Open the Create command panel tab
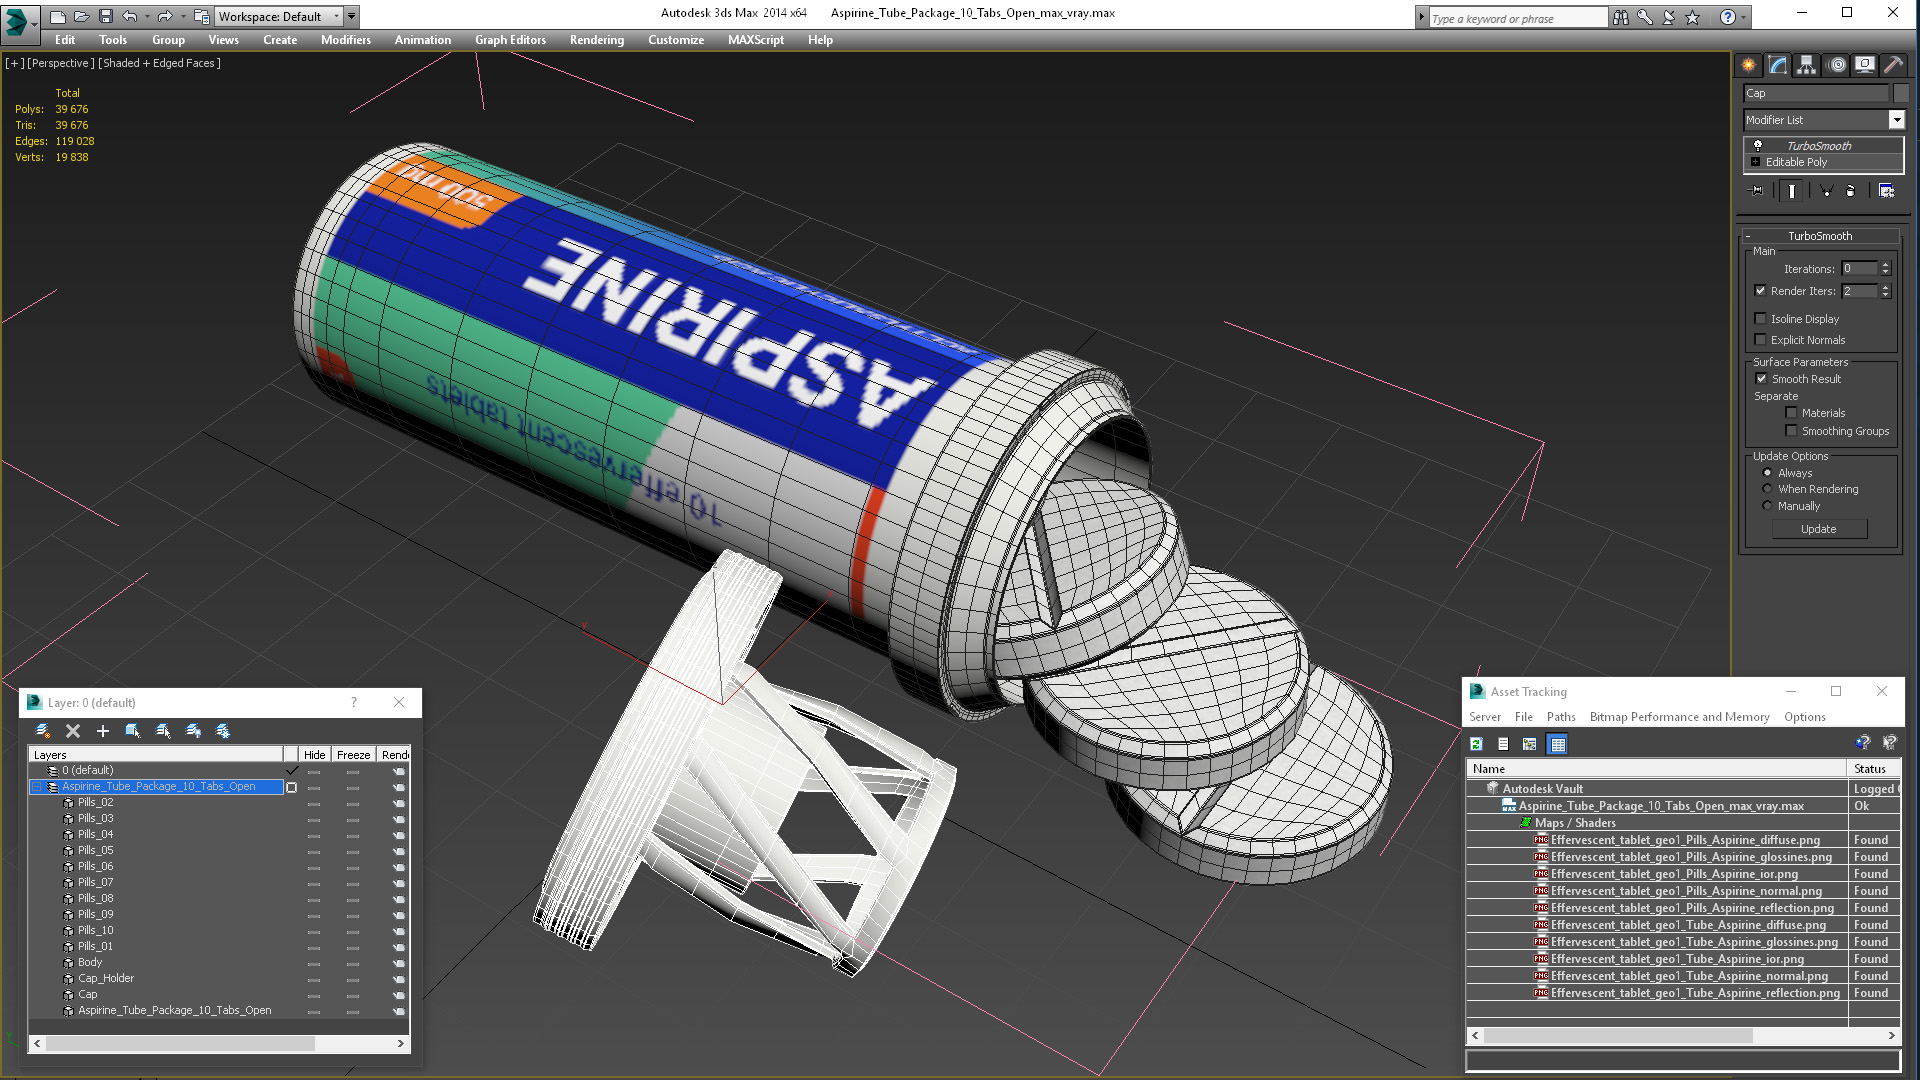 pyautogui.click(x=1748, y=65)
